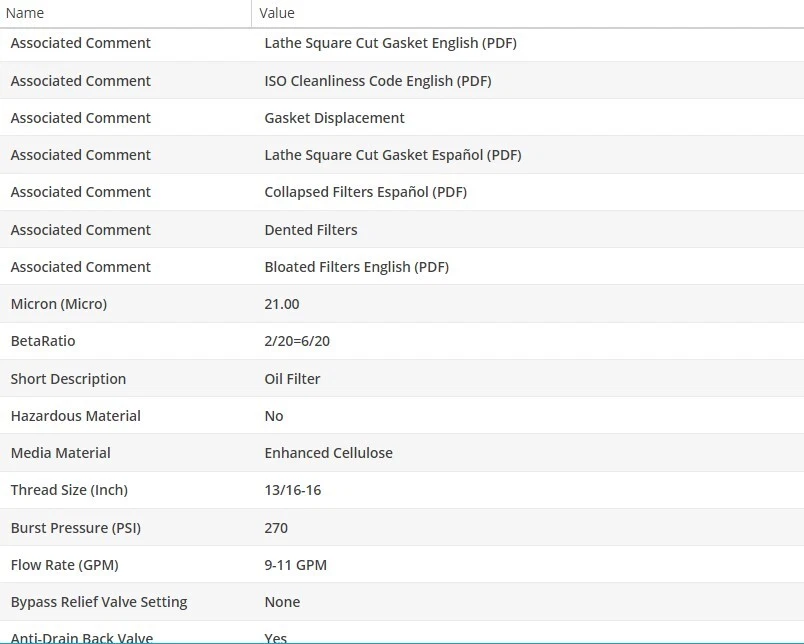Select the BetaRatio value 2/20=6/20

[297, 341]
